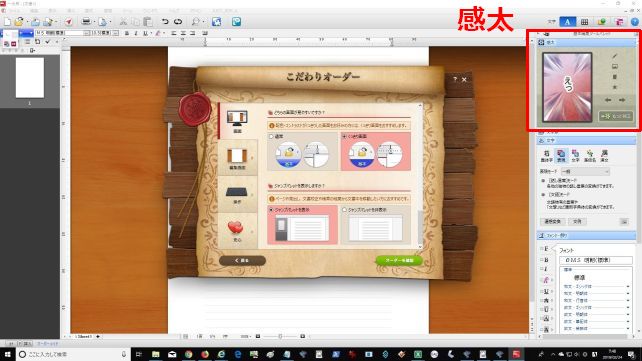Click the picture icon in the 感太 panel
642x361 pixels.
tap(615, 66)
